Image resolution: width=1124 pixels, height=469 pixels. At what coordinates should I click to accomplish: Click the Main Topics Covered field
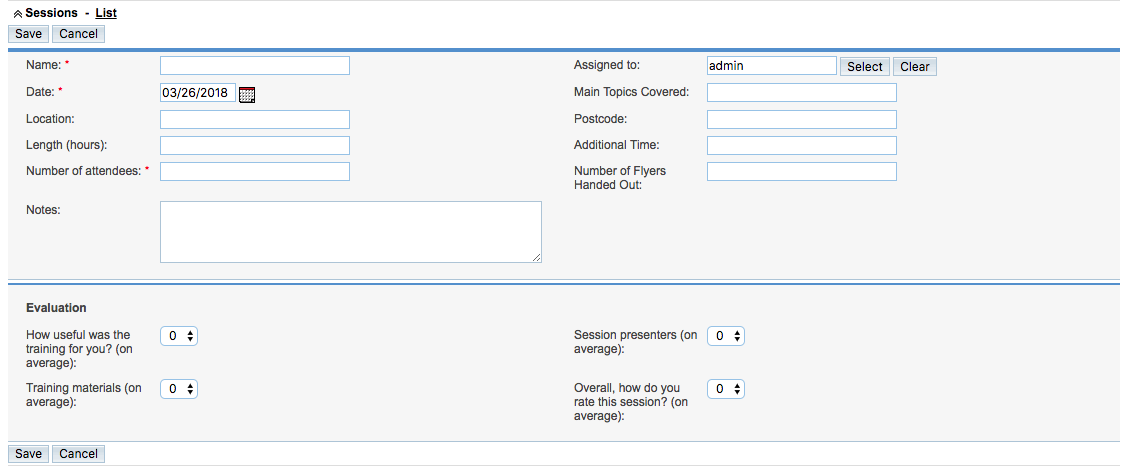[801, 93]
